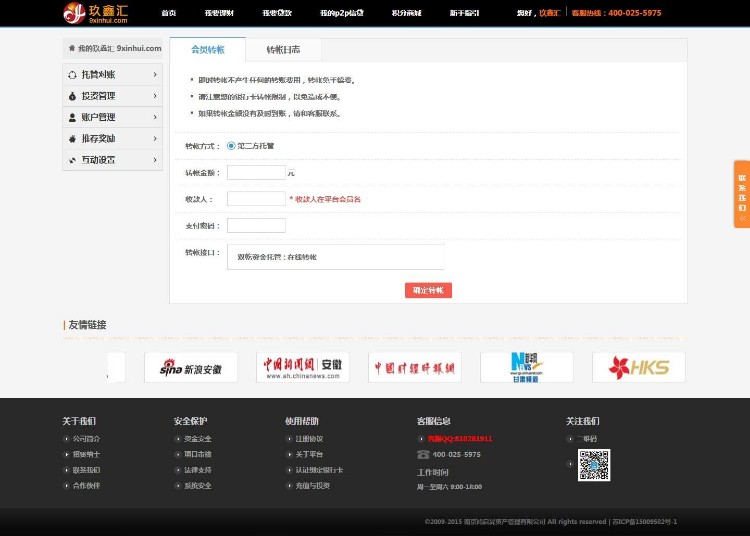Open 我的p2p信贷 in the top navigation

342,13
